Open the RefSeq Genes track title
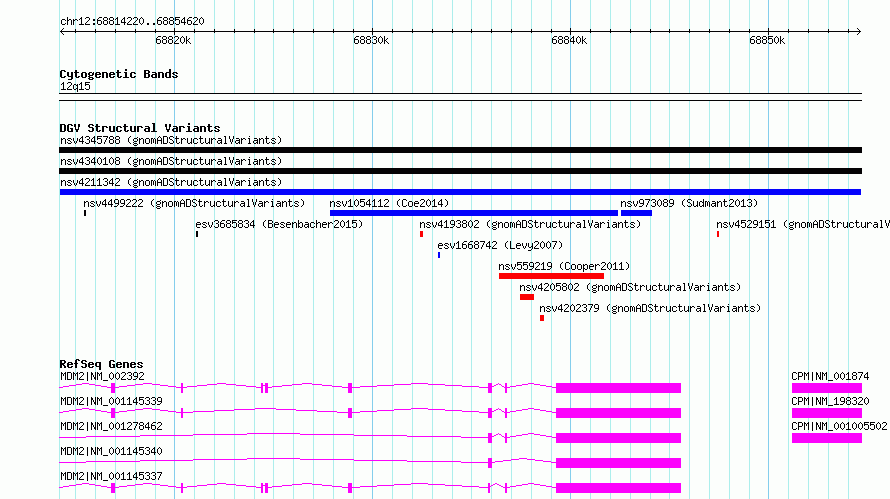The height and width of the screenshot is (499, 890). (x=101, y=364)
